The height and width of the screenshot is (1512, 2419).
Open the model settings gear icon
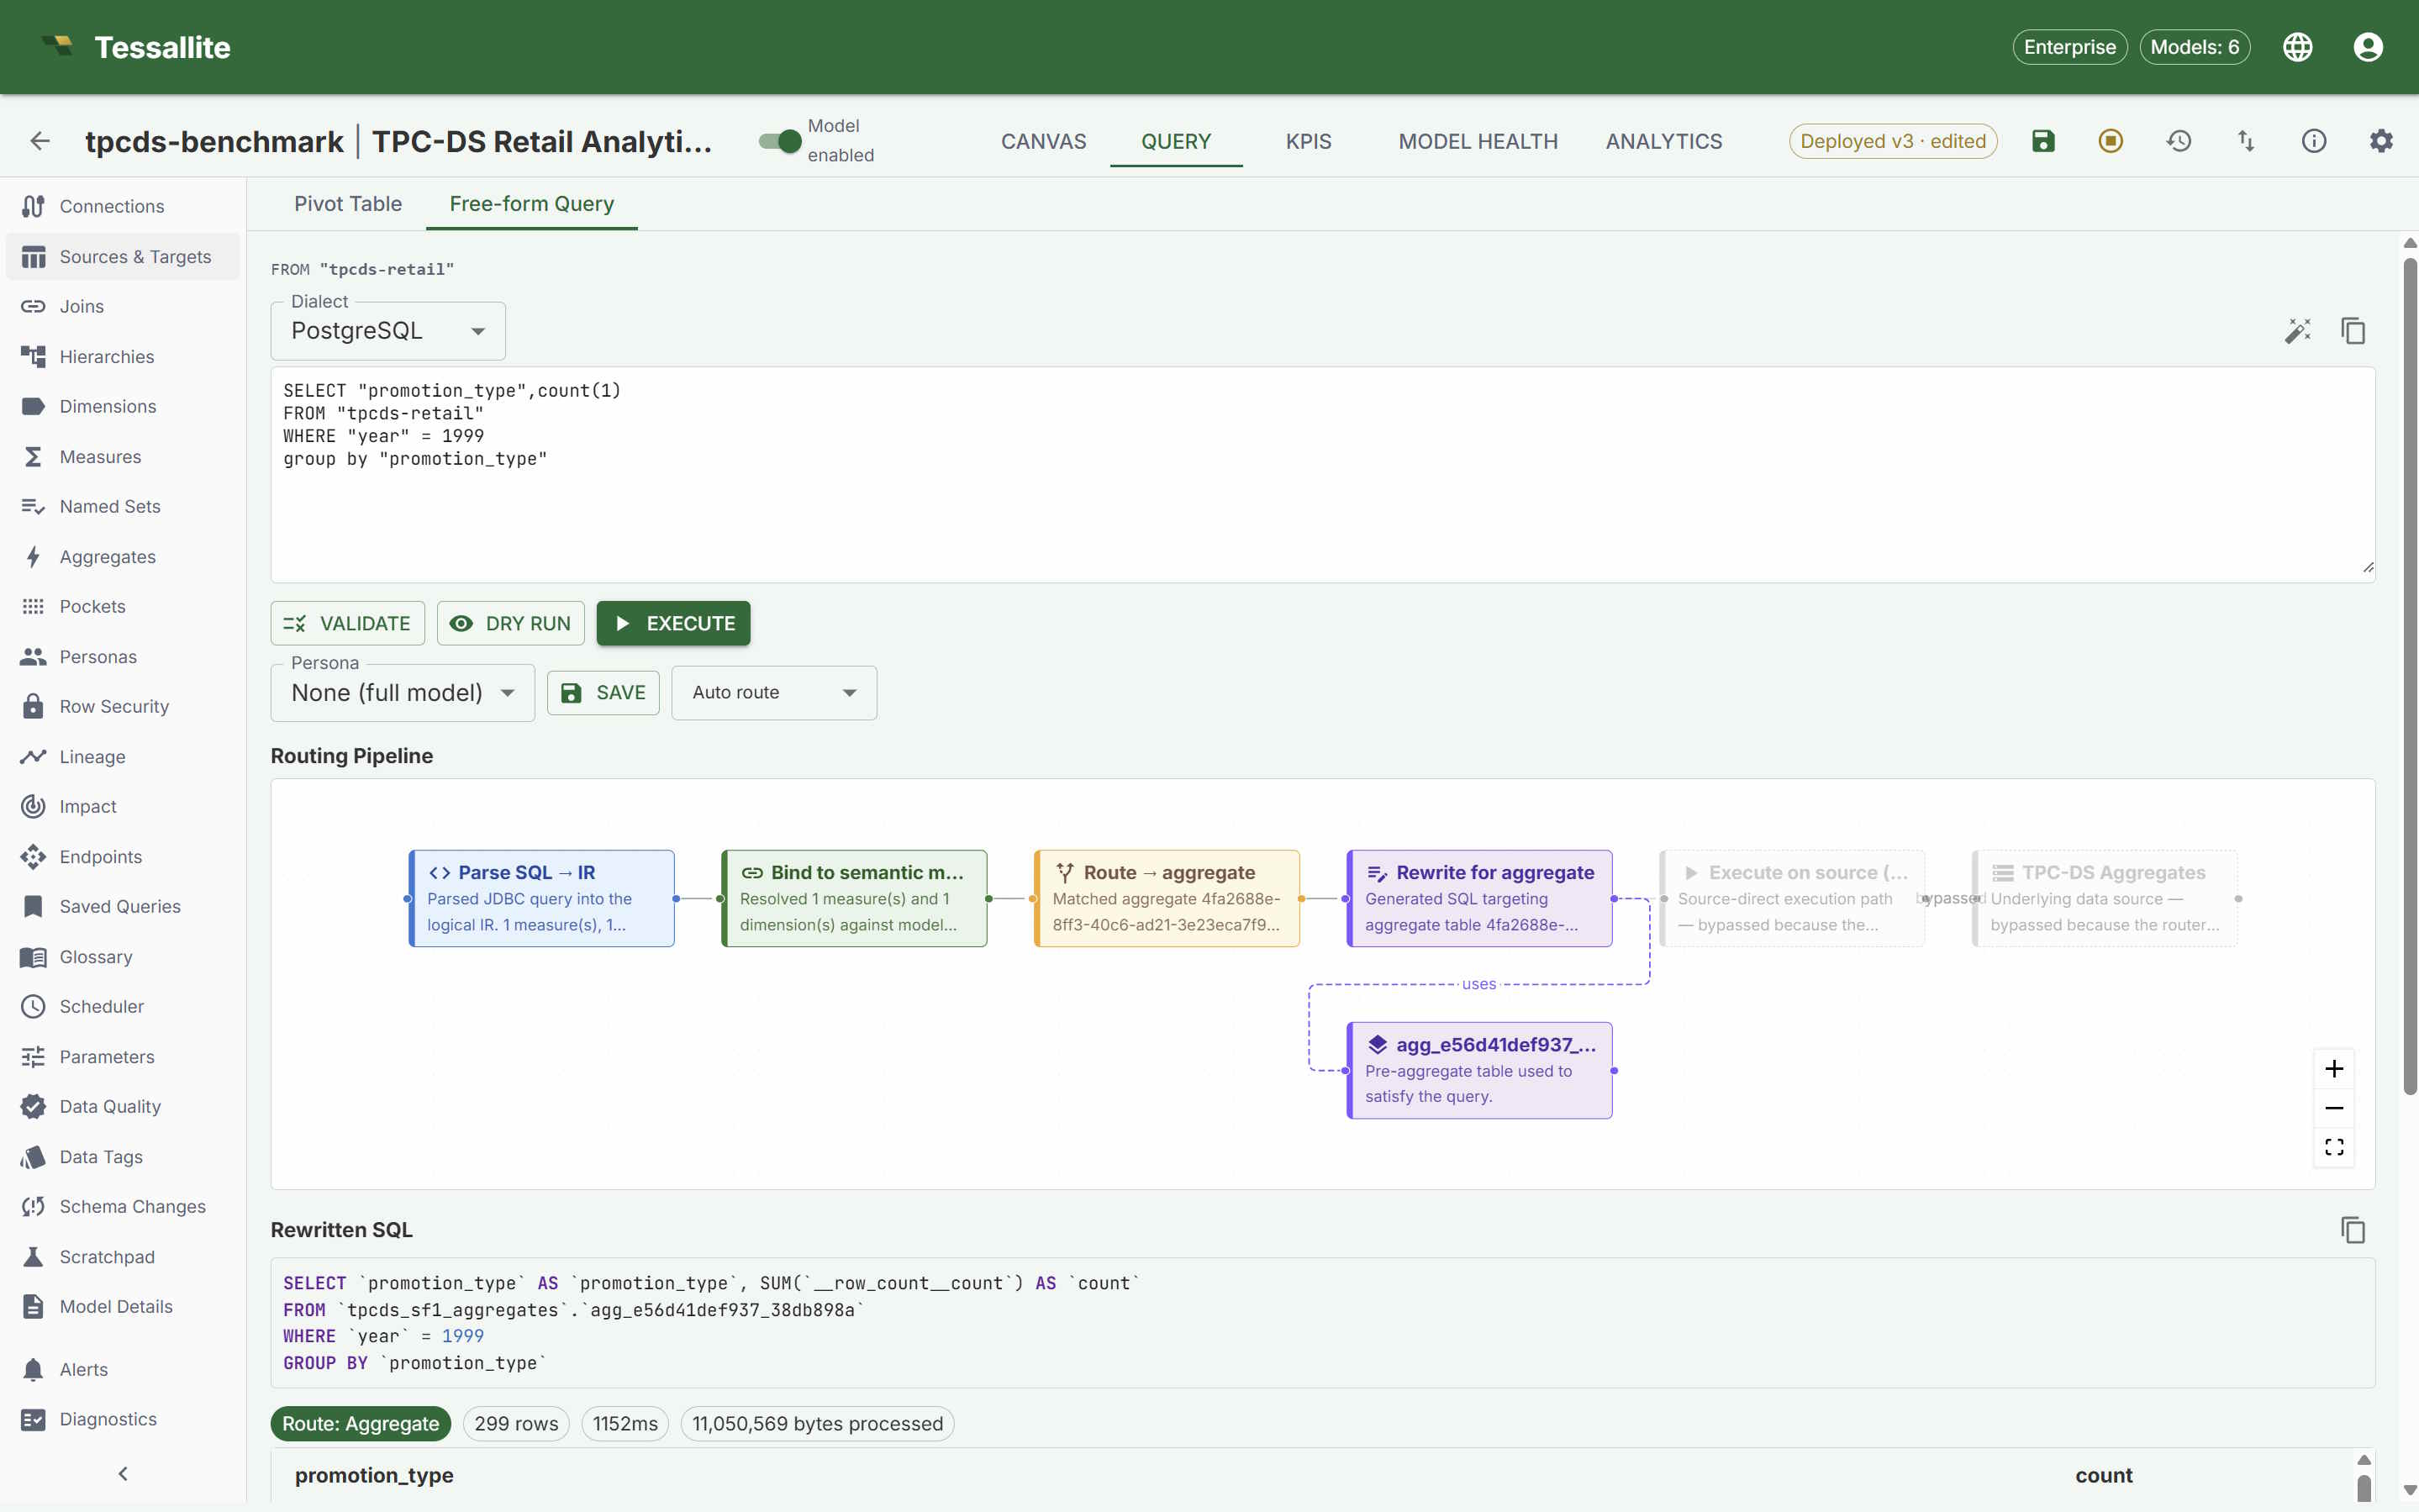point(2381,141)
